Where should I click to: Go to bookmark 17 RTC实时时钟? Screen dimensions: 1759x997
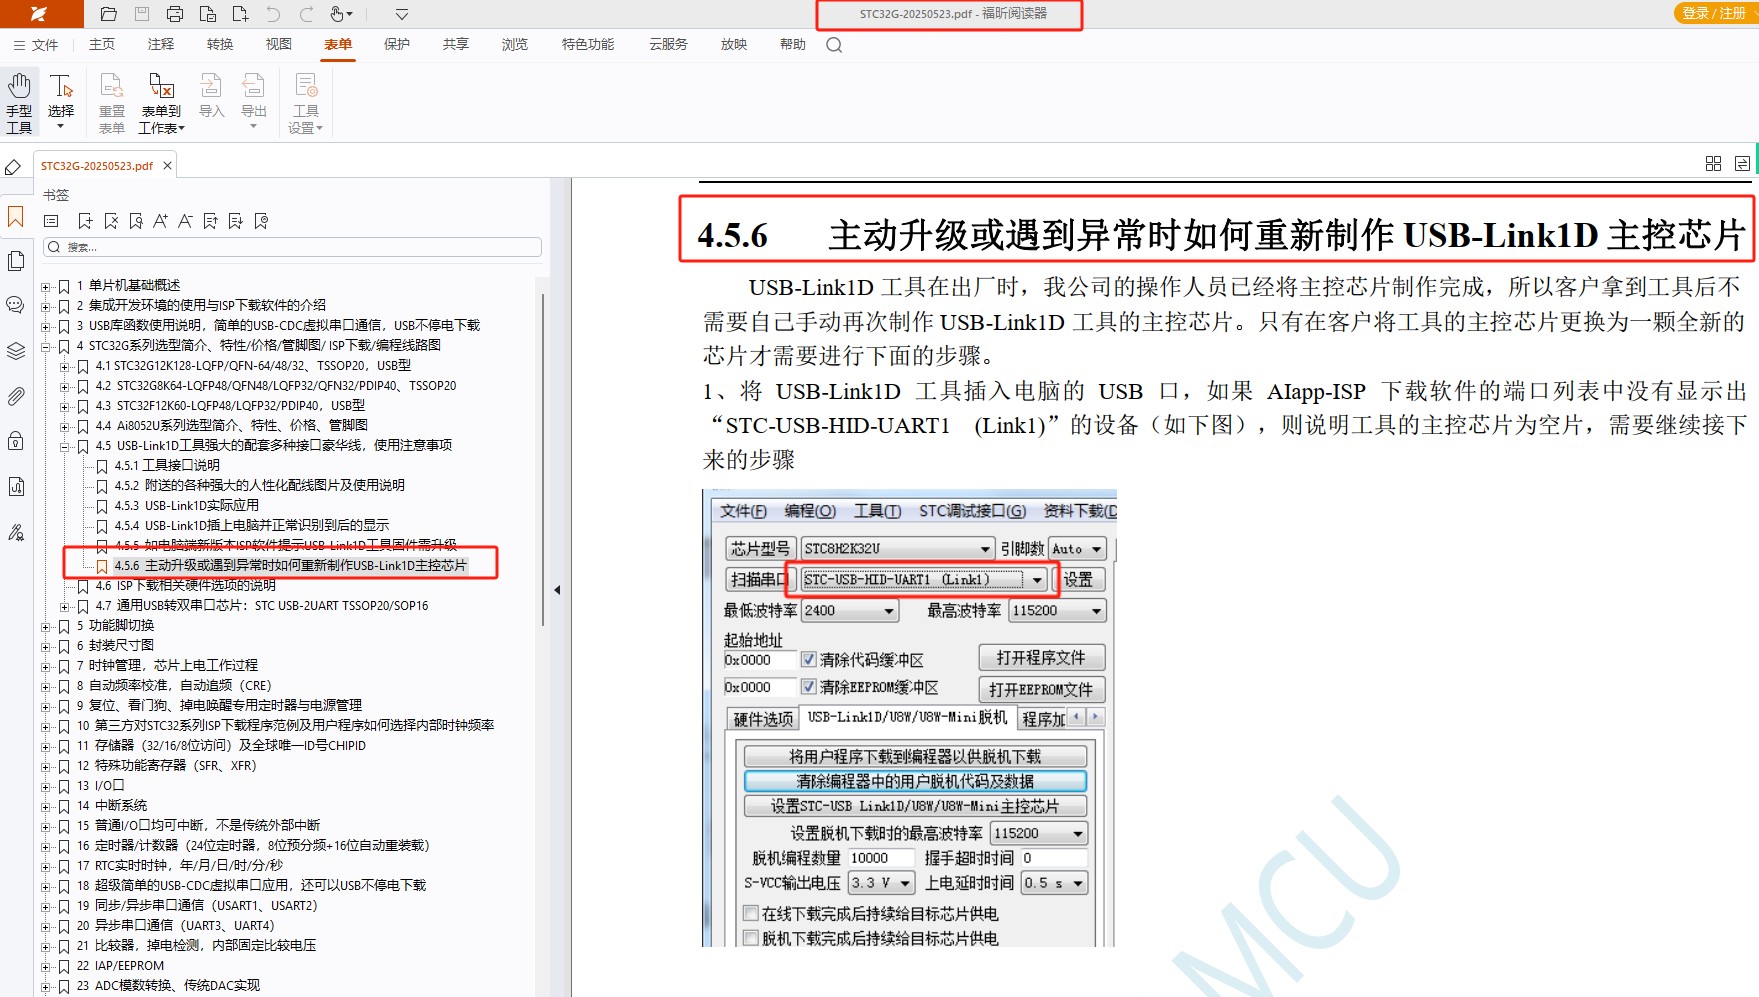pos(180,866)
